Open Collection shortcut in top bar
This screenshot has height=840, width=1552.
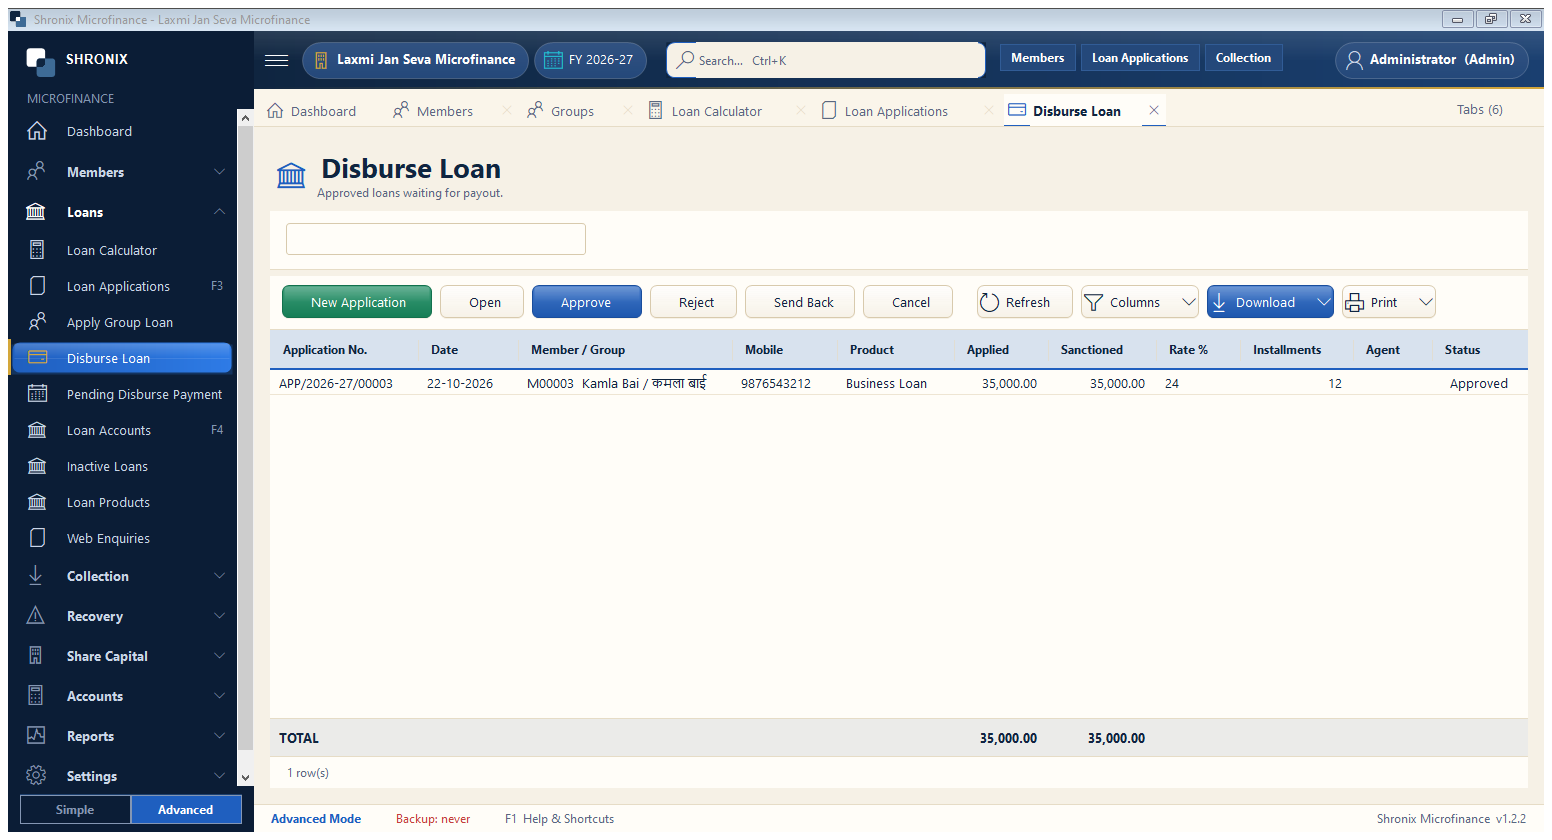click(x=1243, y=58)
